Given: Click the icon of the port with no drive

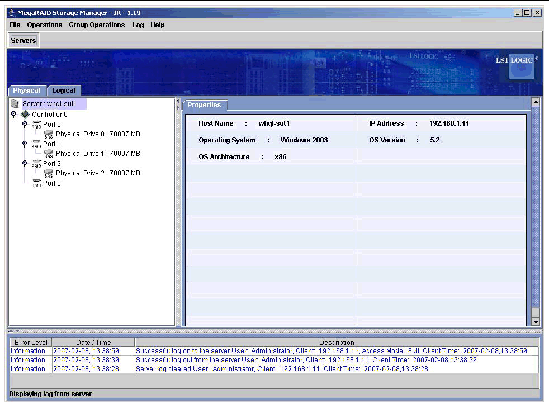Looking at the screenshot, I should (37, 183).
